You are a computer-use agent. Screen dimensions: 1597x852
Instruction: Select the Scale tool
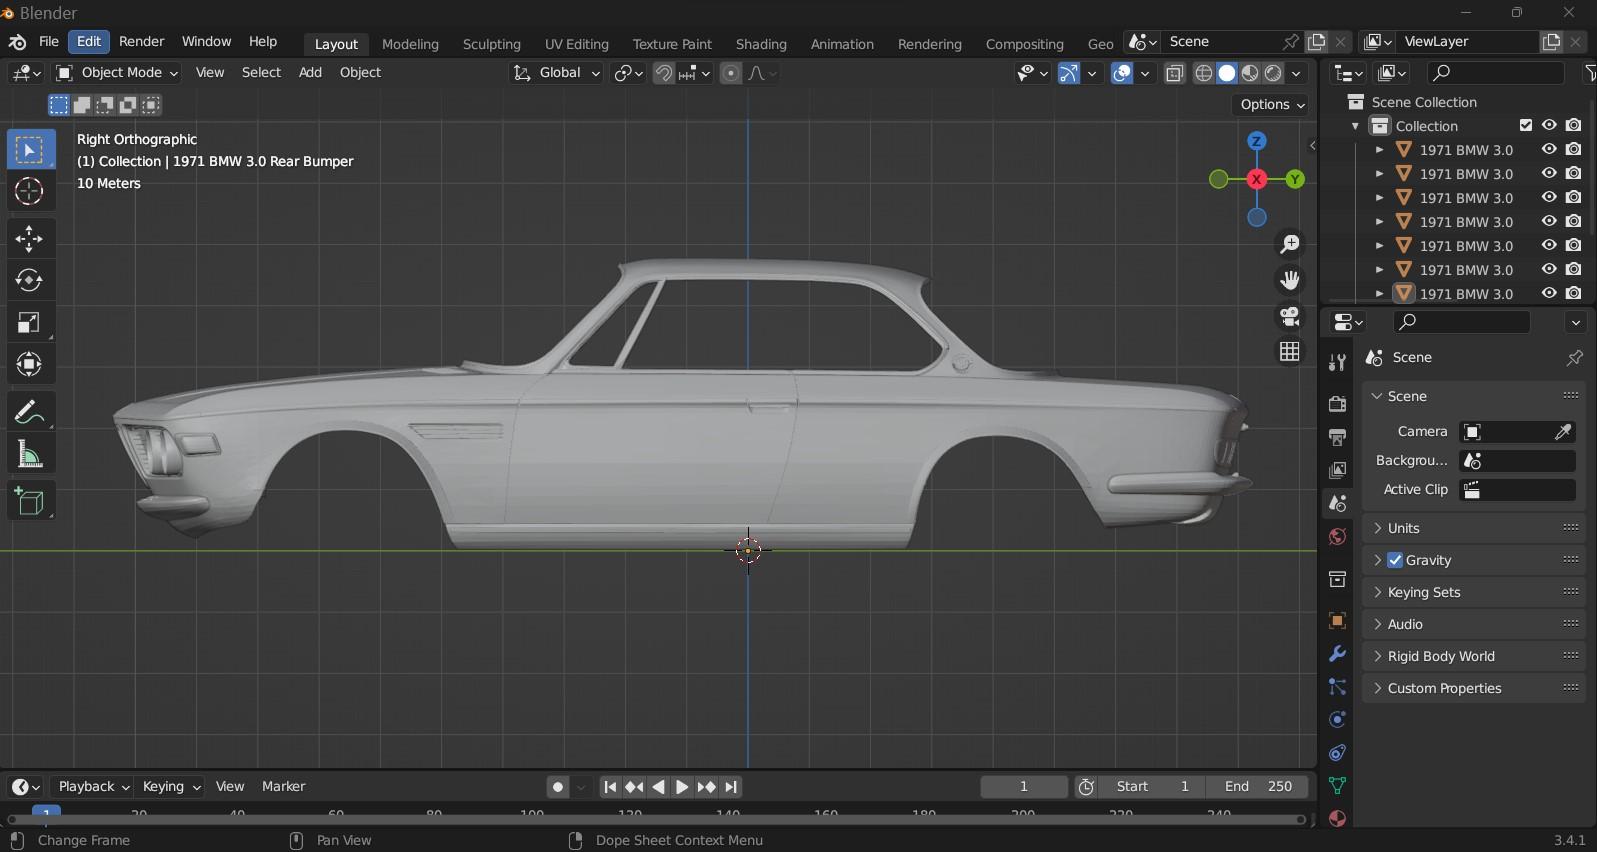point(29,322)
